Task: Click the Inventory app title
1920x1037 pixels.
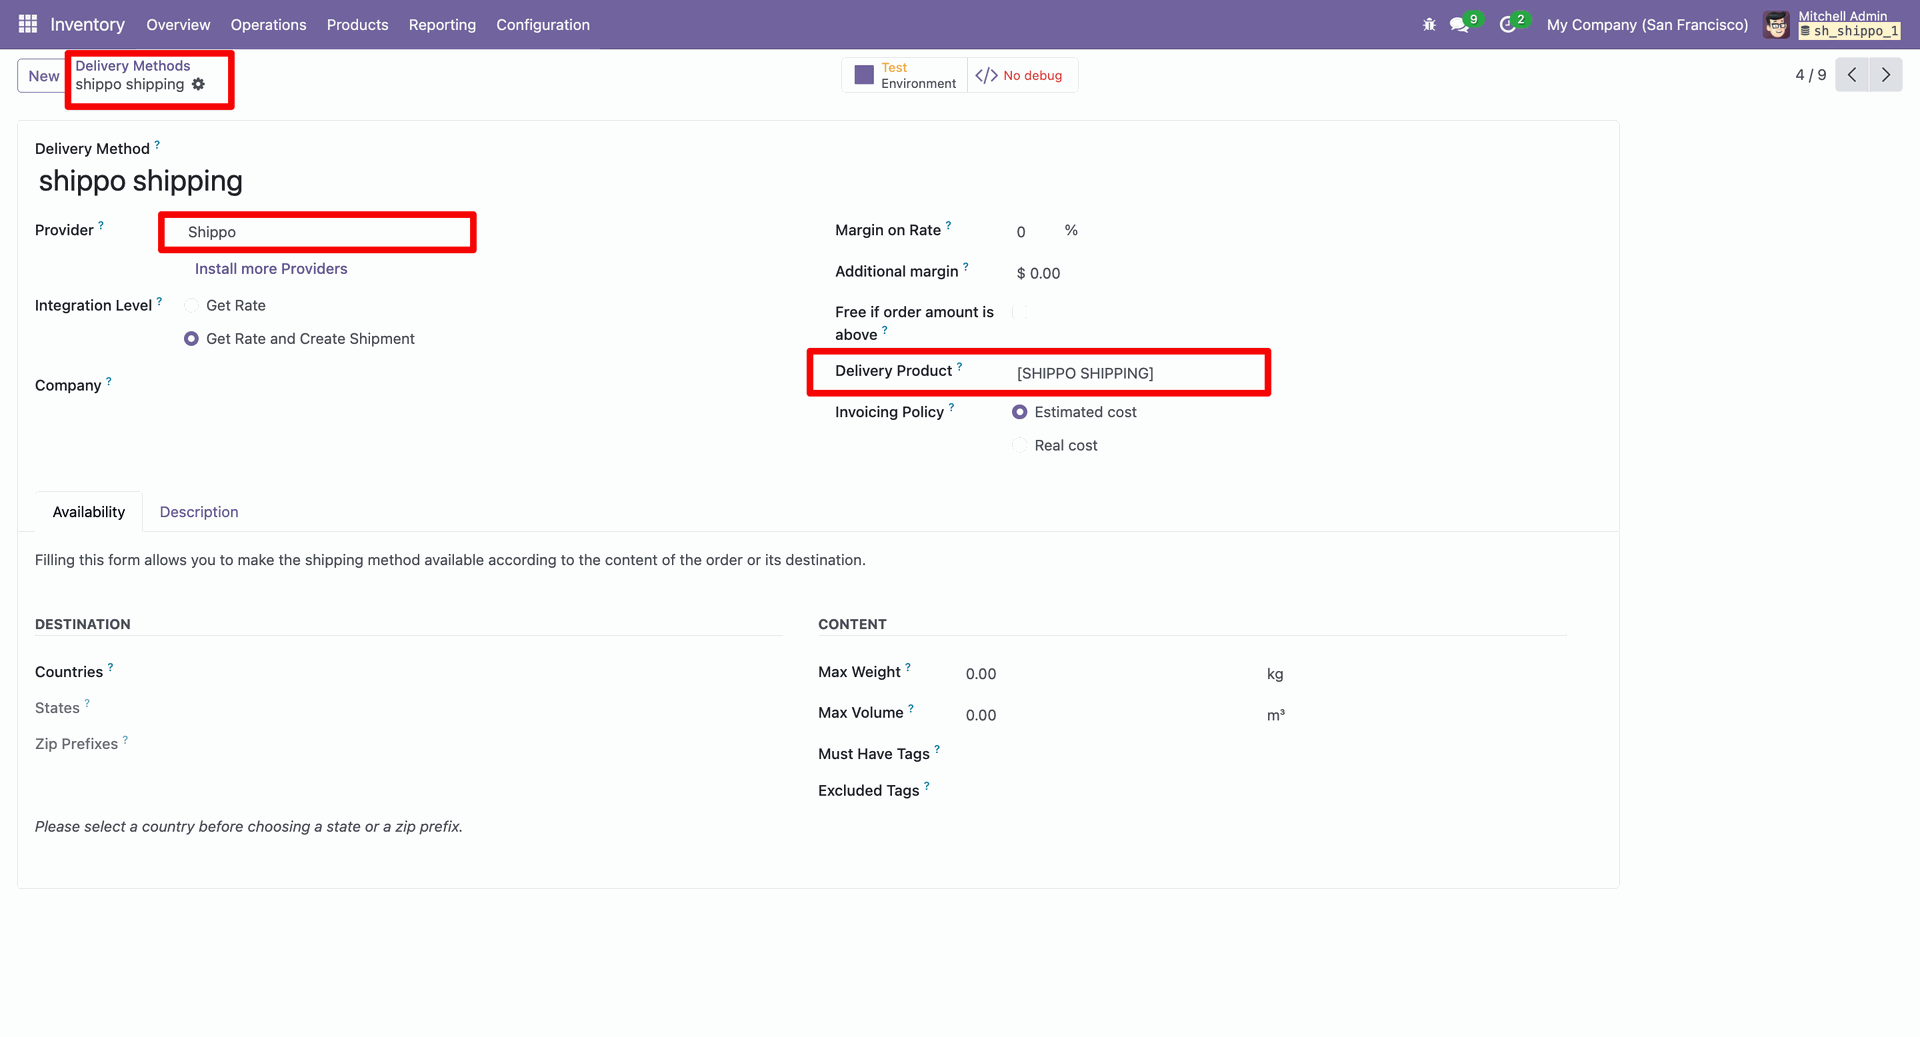Action: click(88, 24)
